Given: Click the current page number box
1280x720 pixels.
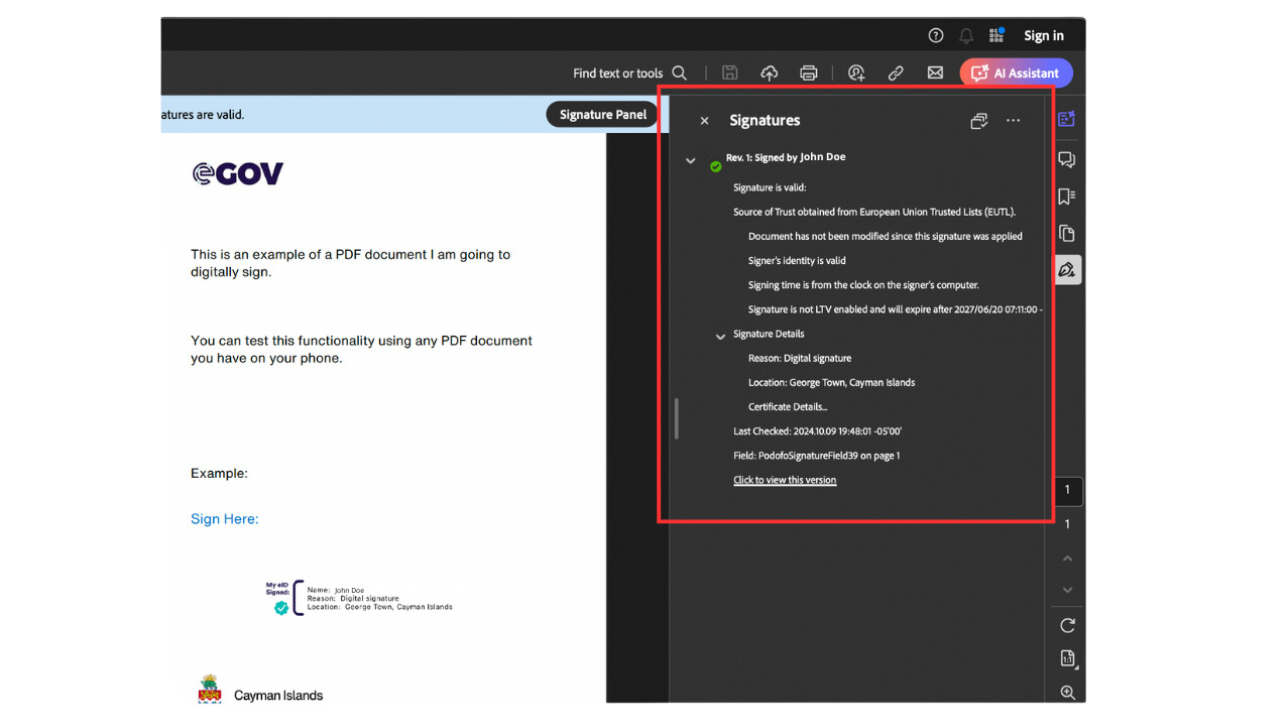Looking at the screenshot, I should tap(1067, 490).
